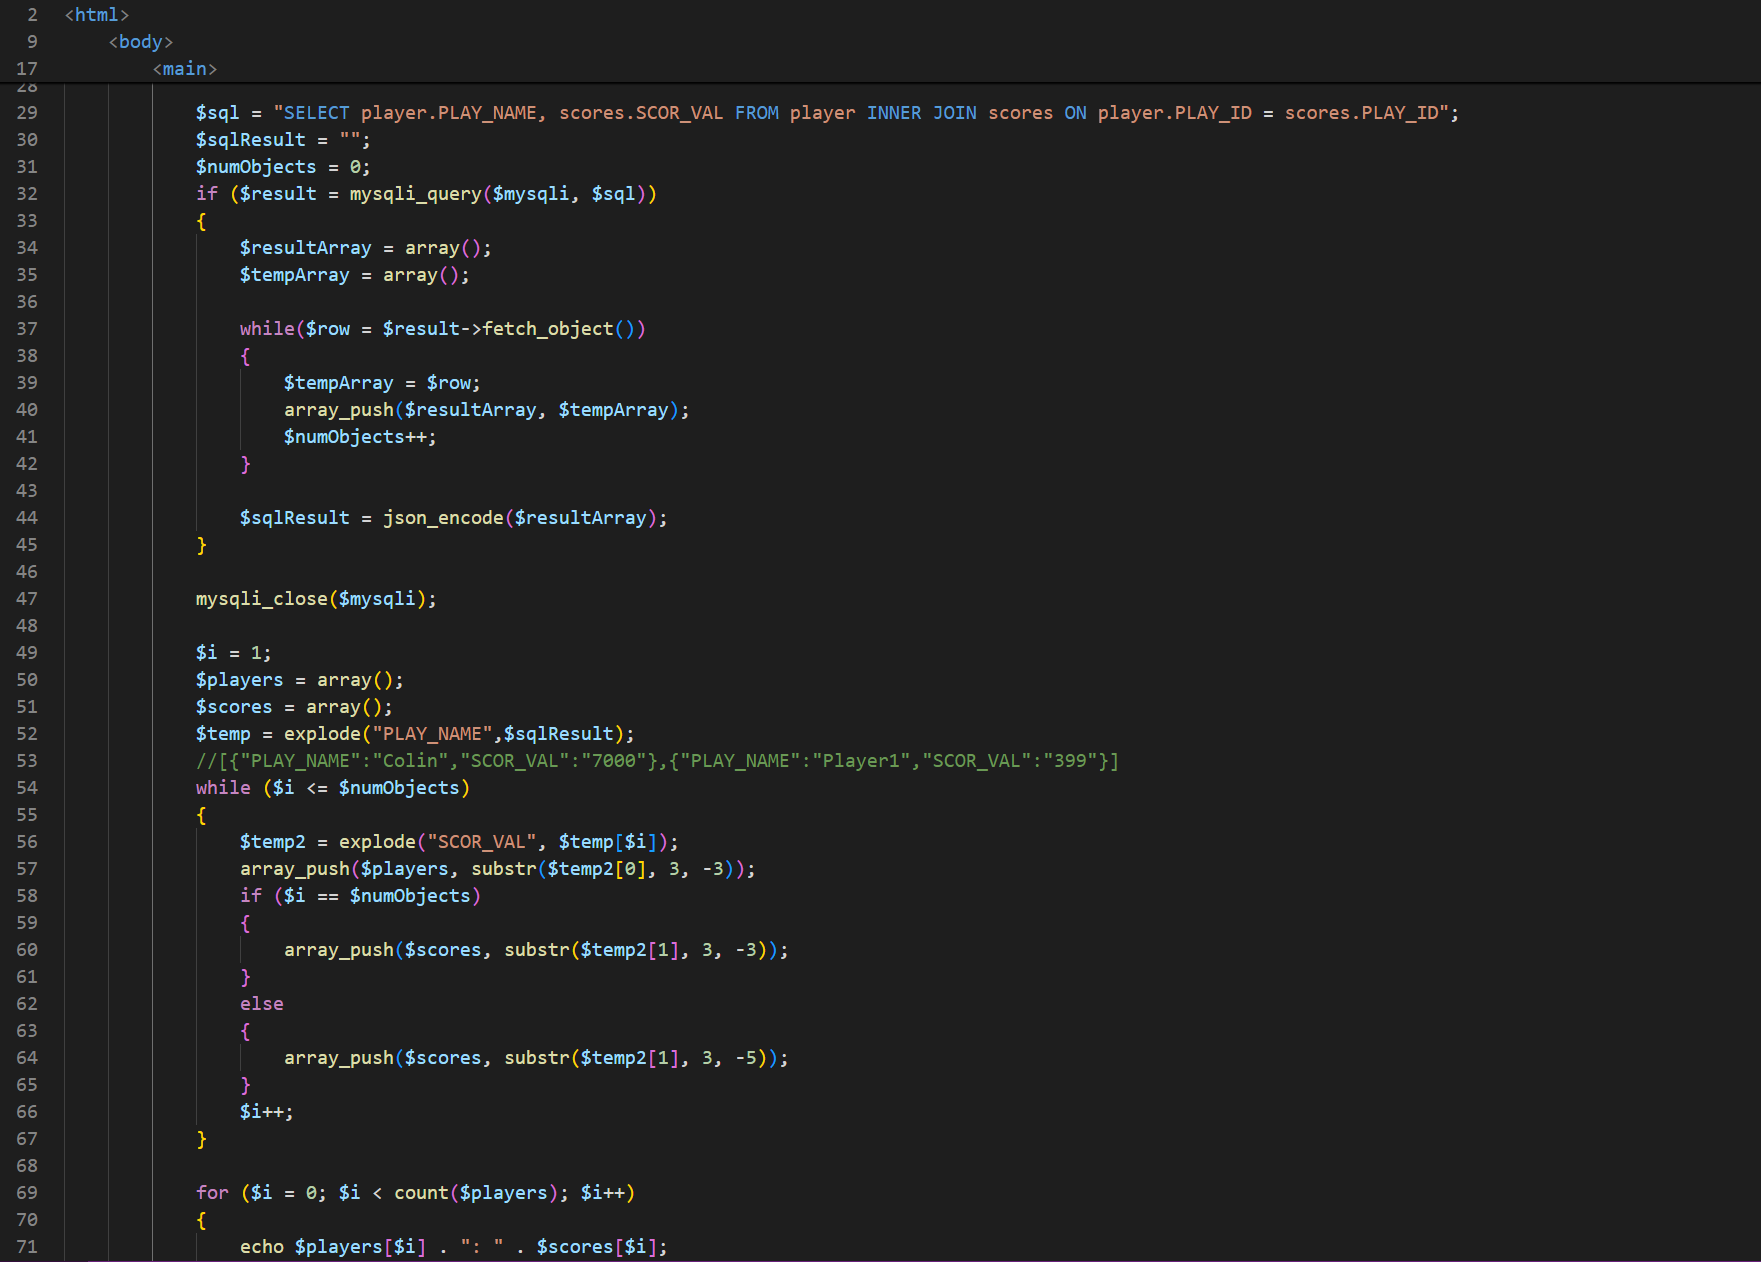This screenshot has width=1761, height=1262.
Task: Click the mysqli_query if statement
Action: point(426,194)
